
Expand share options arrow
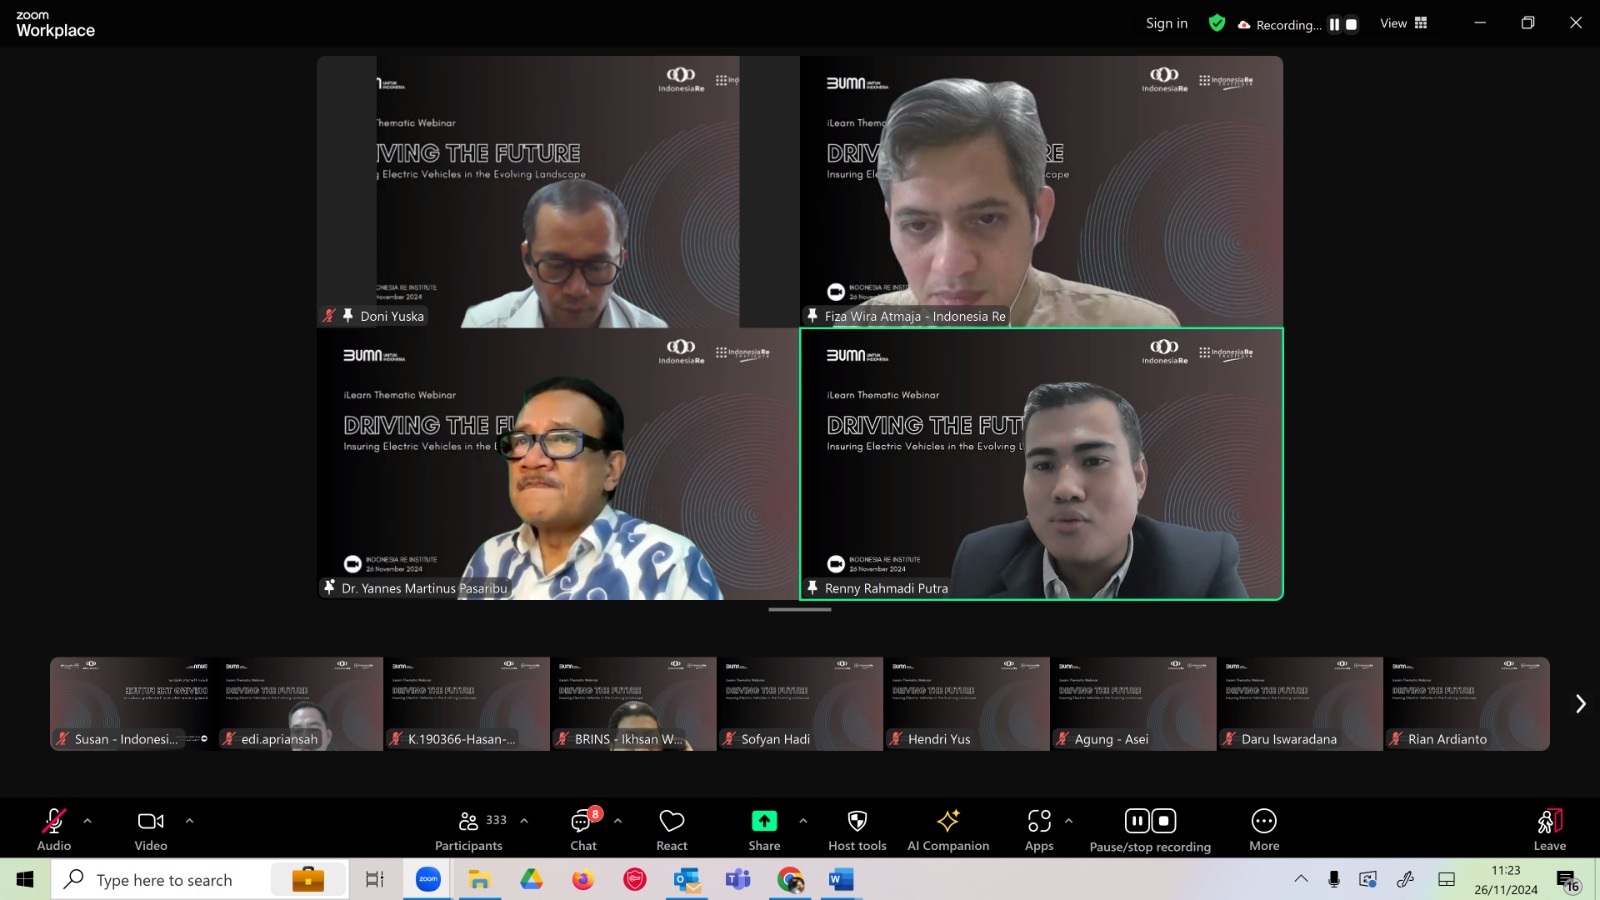(803, 821)
